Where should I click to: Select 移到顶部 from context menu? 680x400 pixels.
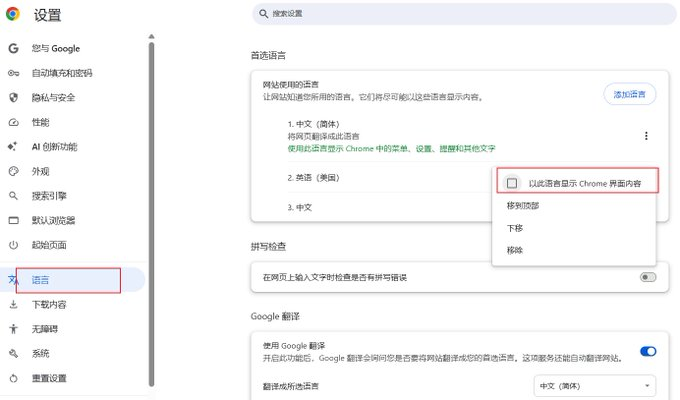(x=522, y=205)
